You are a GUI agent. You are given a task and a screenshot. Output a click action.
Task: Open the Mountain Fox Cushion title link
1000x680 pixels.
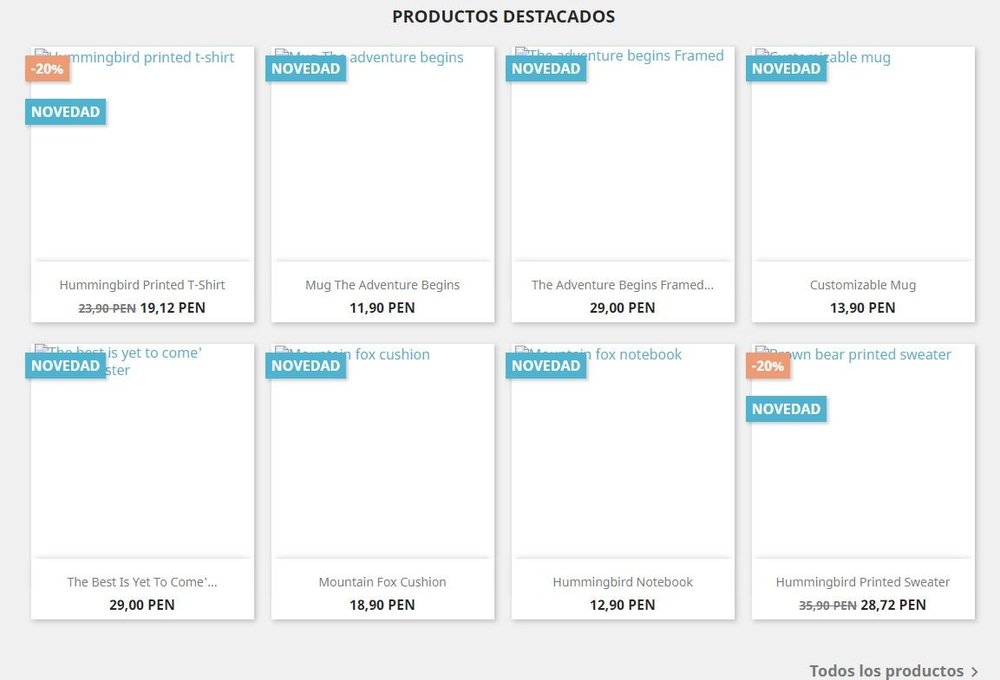point(382,582)
